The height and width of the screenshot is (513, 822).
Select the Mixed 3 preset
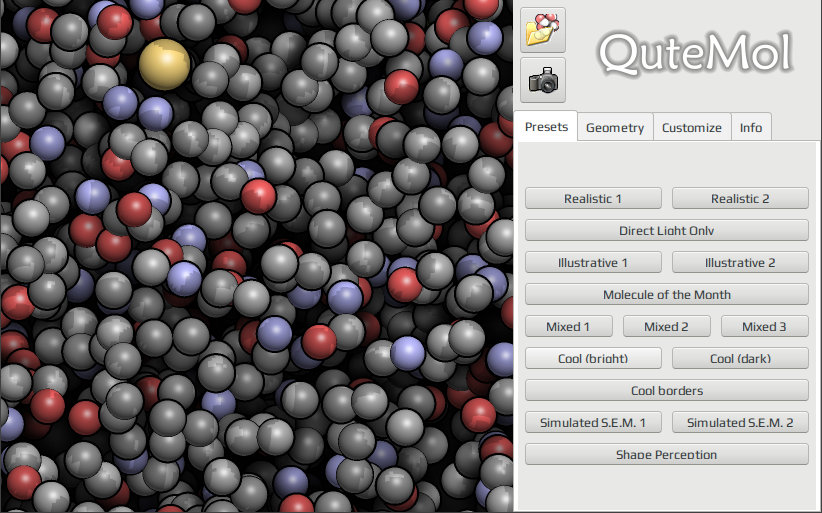tap(764, 326)
